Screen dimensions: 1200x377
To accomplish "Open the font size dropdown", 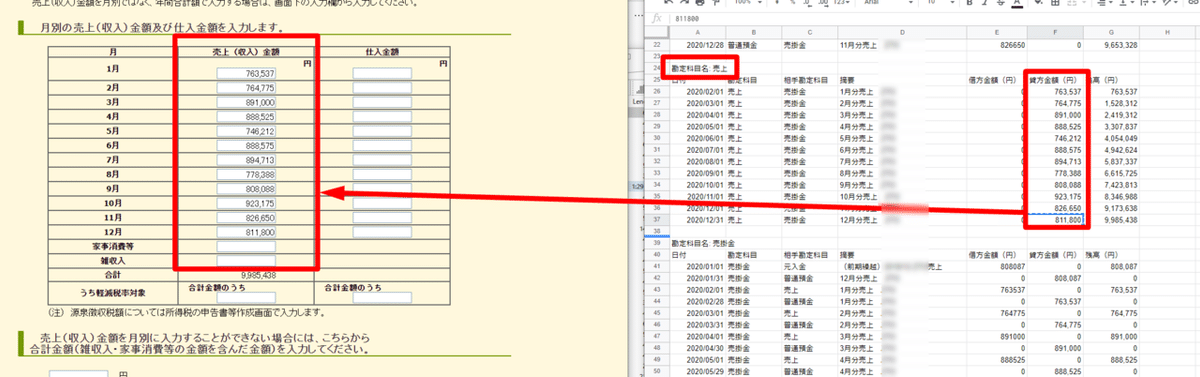I will [940, 3].
